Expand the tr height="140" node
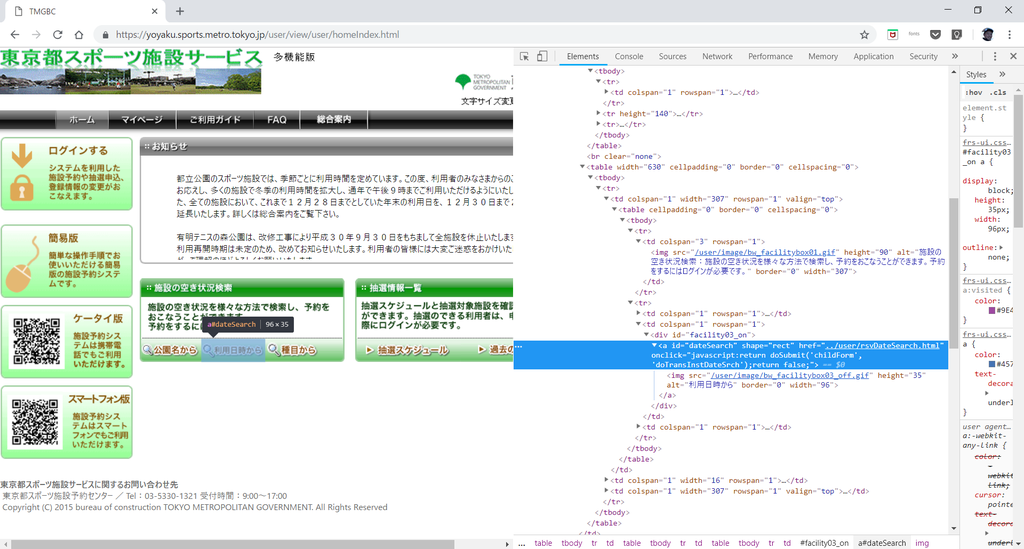The height and width of the screenshot is (549, 1024). pyautogui.click(x=598, y=114)
